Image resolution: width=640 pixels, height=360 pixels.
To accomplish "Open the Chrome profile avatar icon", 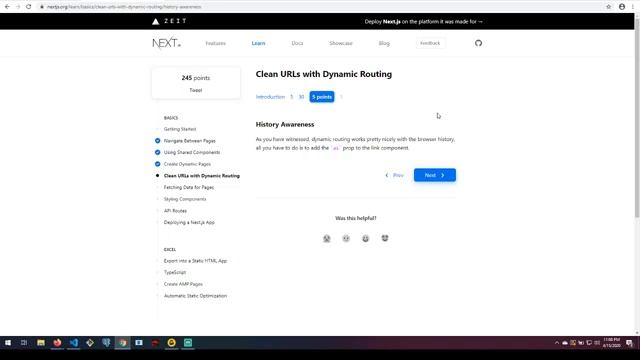I will 622,7.
